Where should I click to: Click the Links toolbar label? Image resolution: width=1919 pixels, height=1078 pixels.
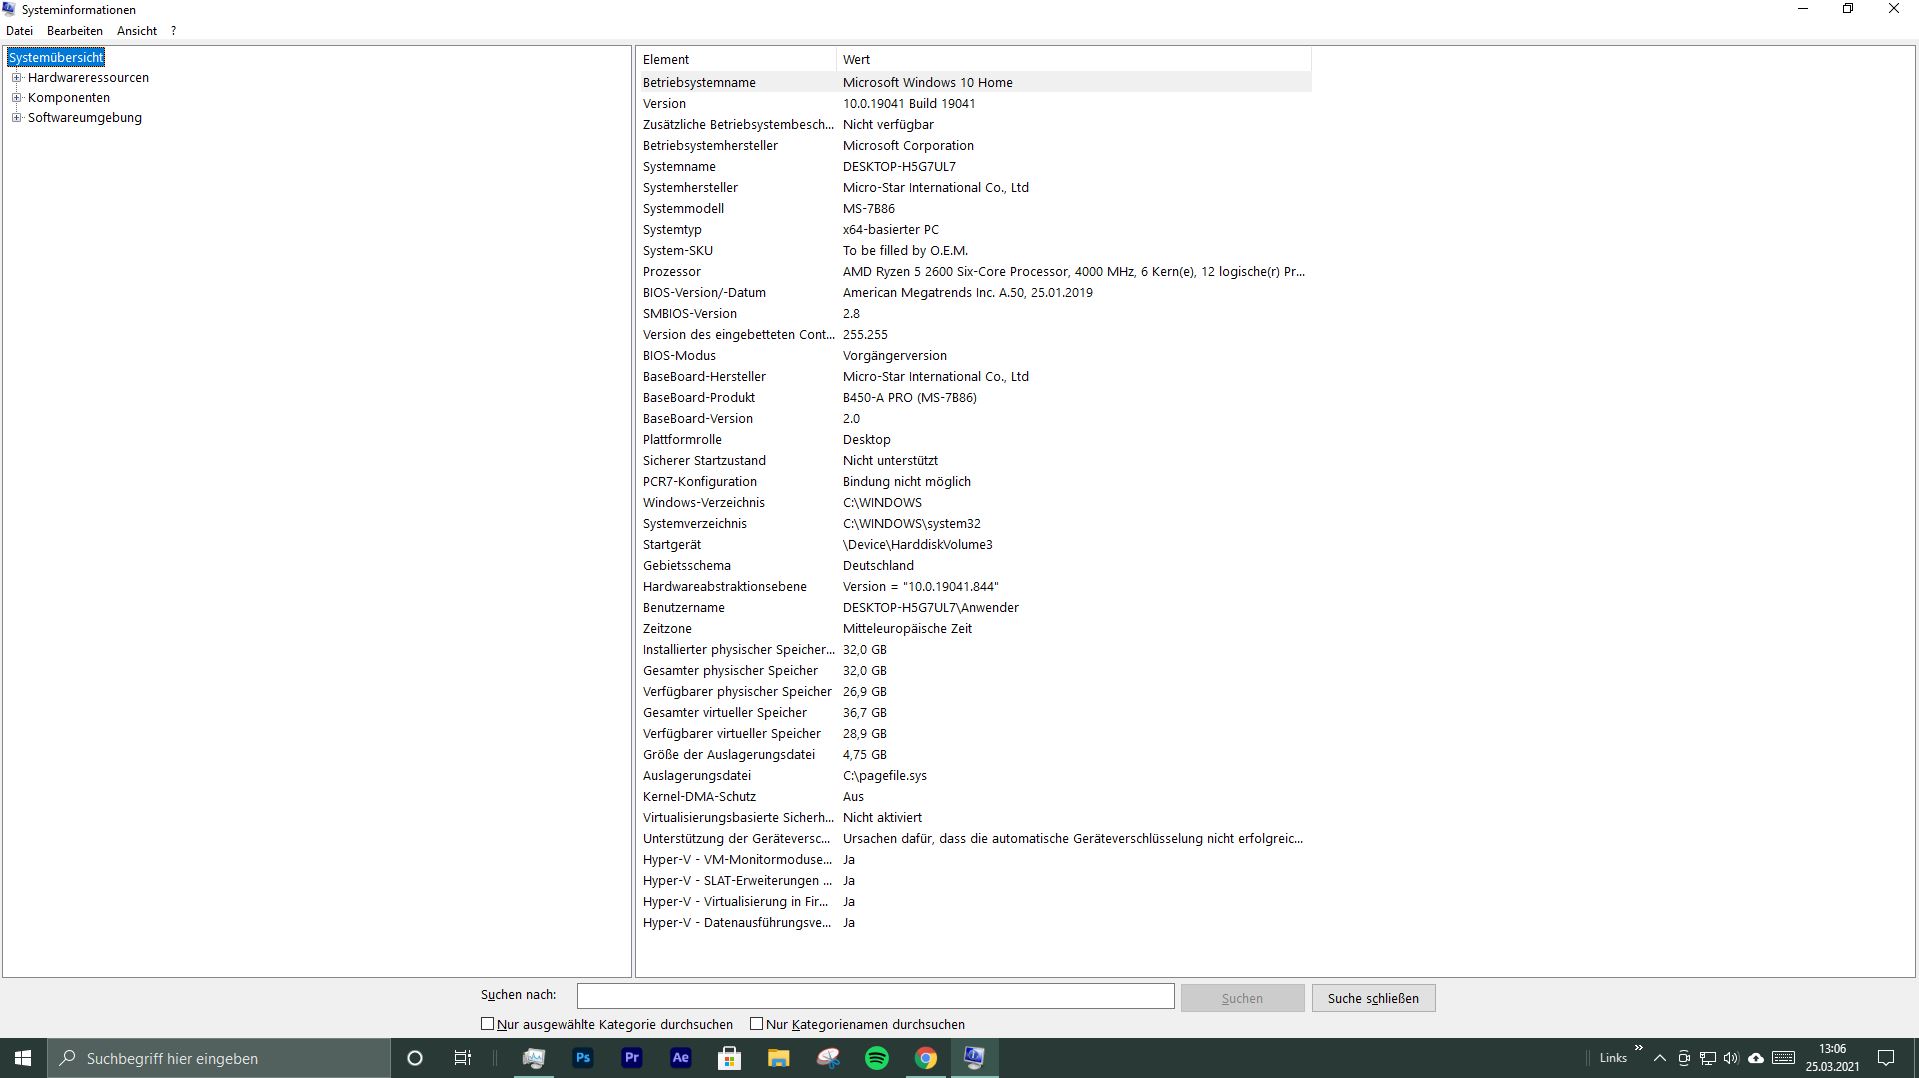coord(1613,1058)
